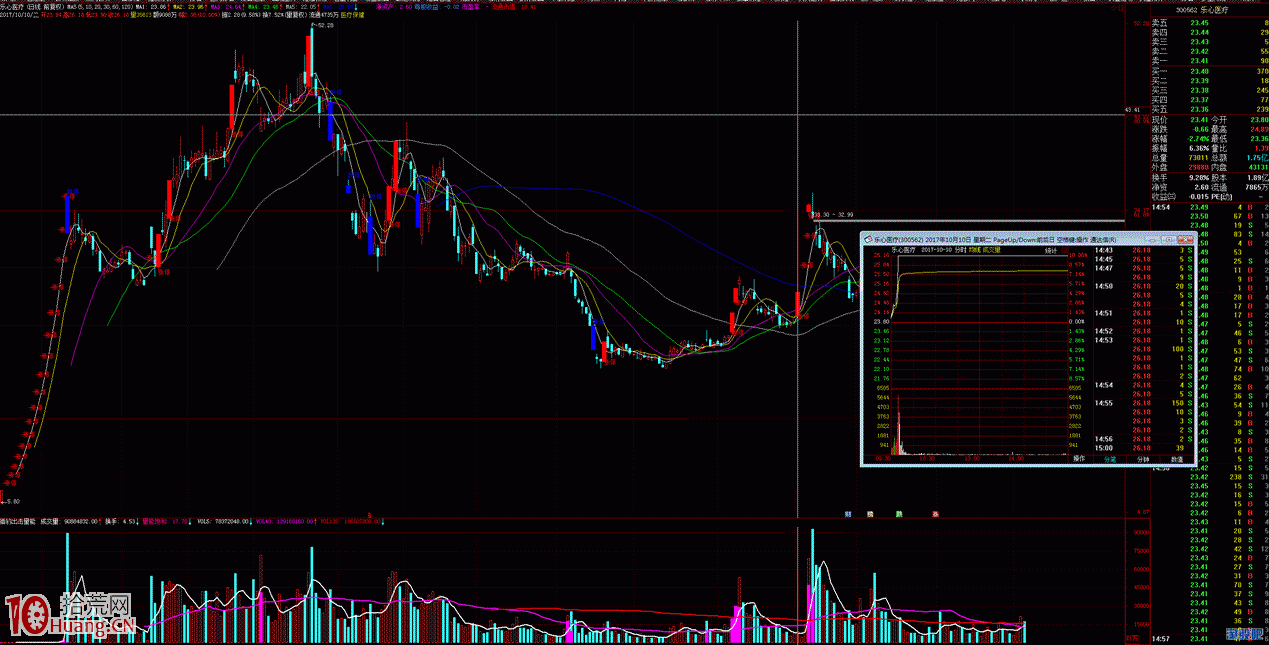This screenshot has width=1269, height=645.
Task: Close the 乐心医疗 intraday popup window
Action: [1185, 240]
